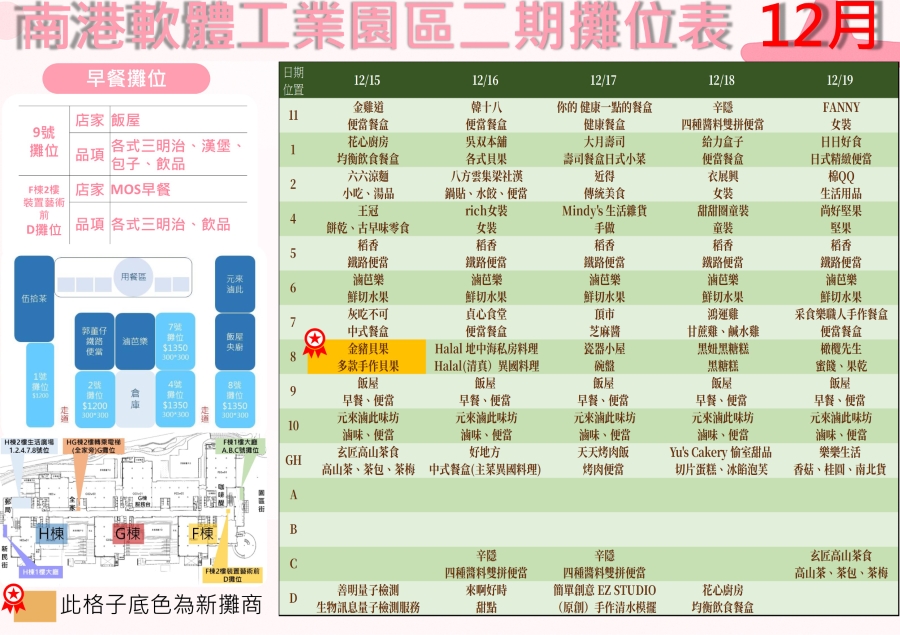The image size is (900, 635).
Task: Select the 12/19 date column header
Action: (x=840, y=80)
